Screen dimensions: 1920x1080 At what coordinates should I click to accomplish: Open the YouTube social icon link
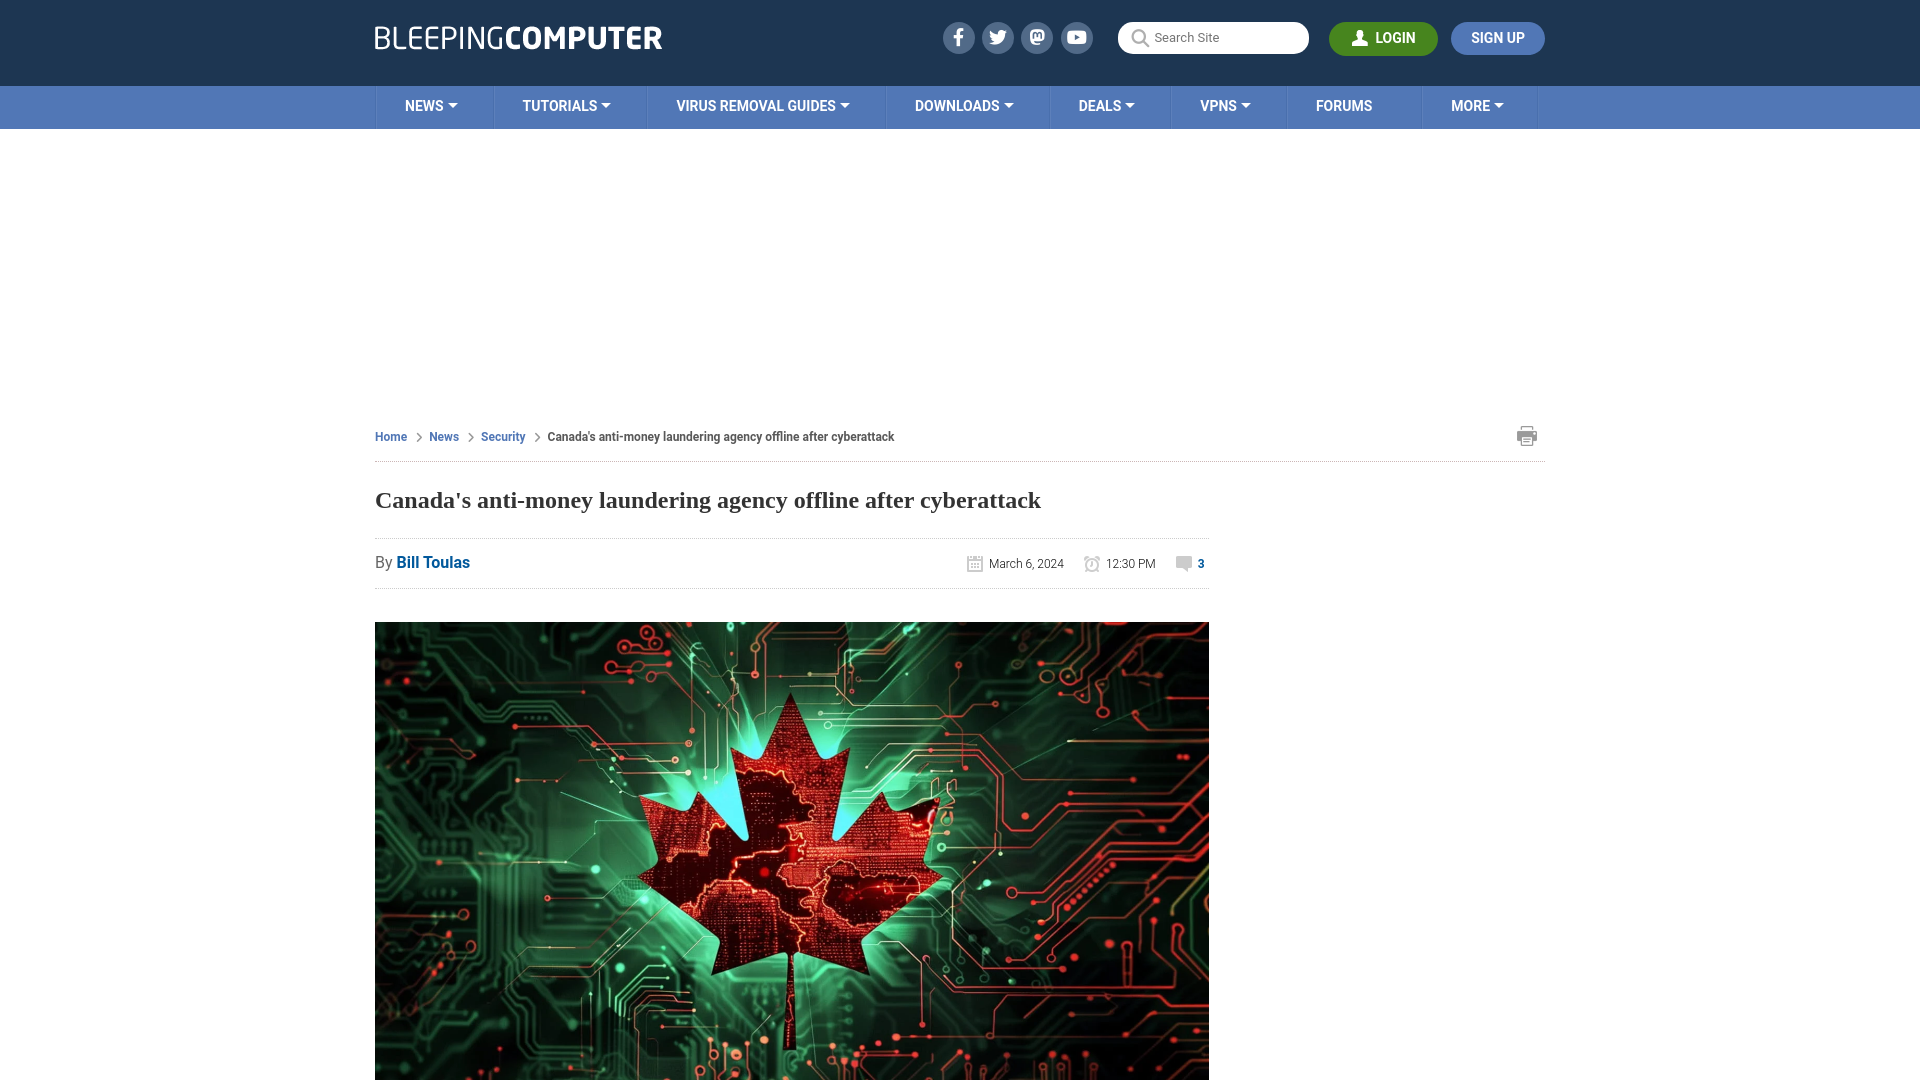pos(1077,37)
